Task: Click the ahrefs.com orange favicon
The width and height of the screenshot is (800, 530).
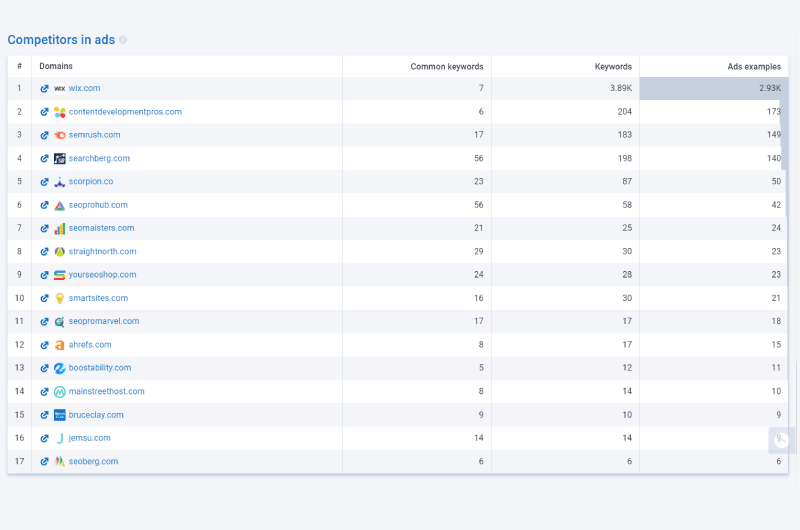Action: (60, 345)
